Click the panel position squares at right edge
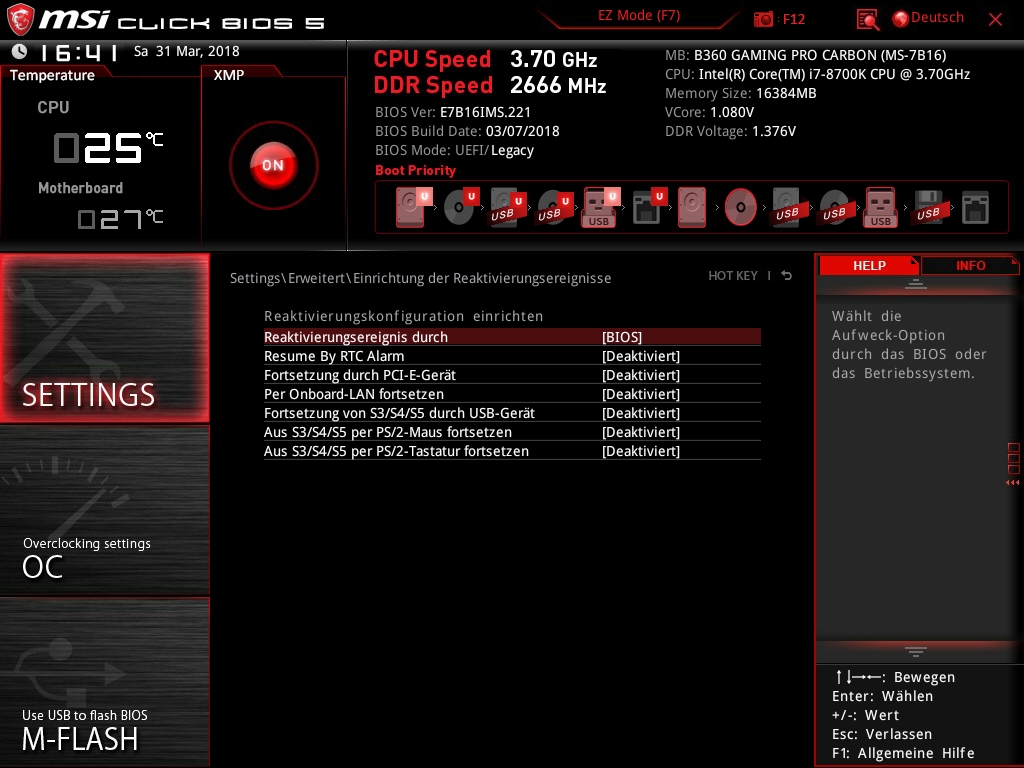Screen dimensions: 1024x768 (1013, 458)
